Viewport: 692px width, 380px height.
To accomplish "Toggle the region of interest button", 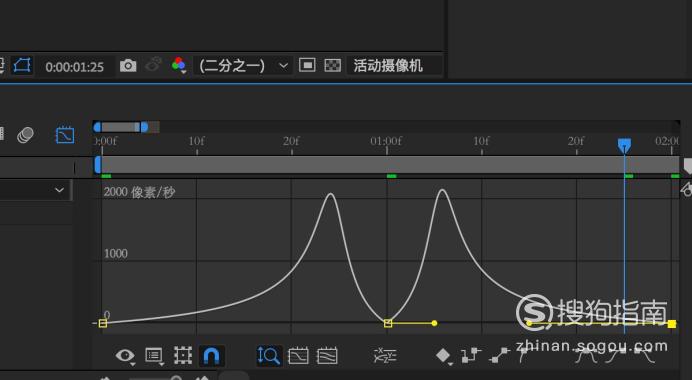I will [x=307, y=65].
